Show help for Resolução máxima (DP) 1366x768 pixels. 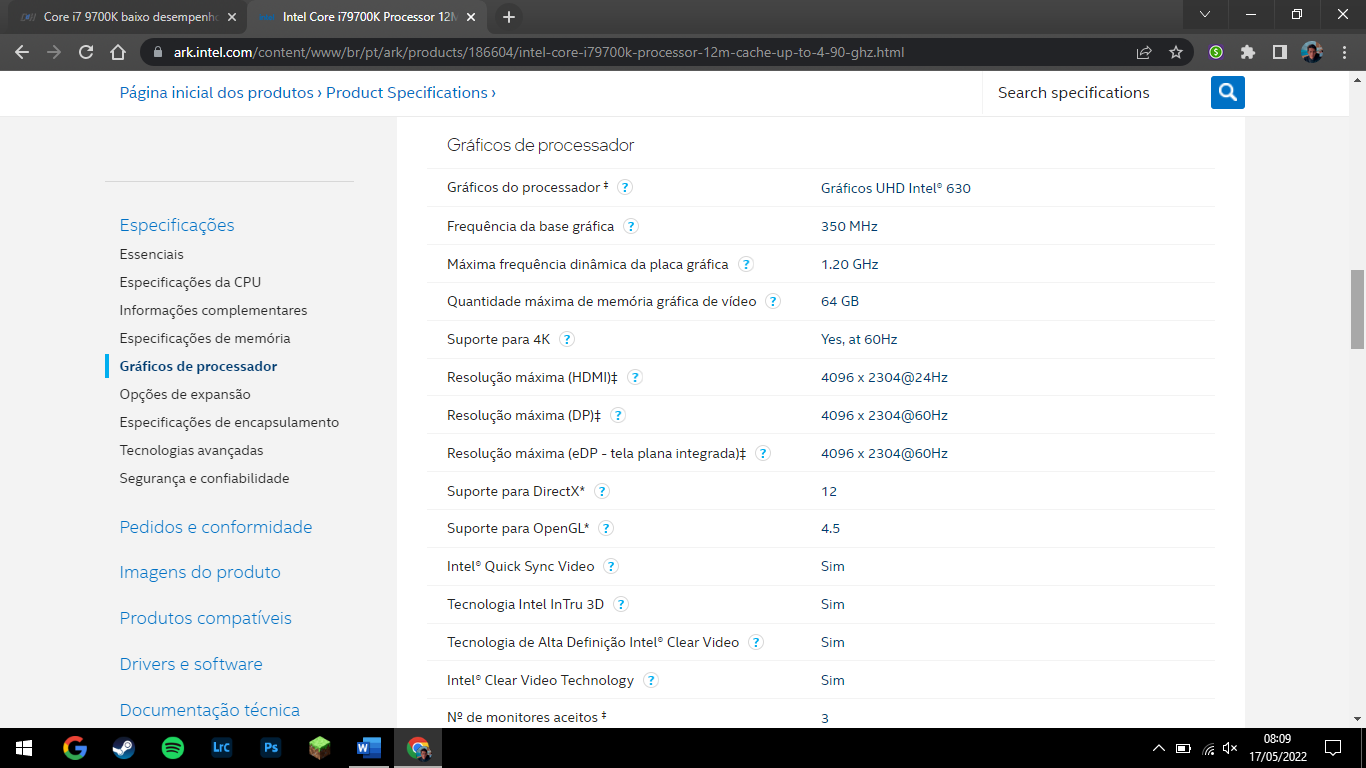click(x=618, y=415)
